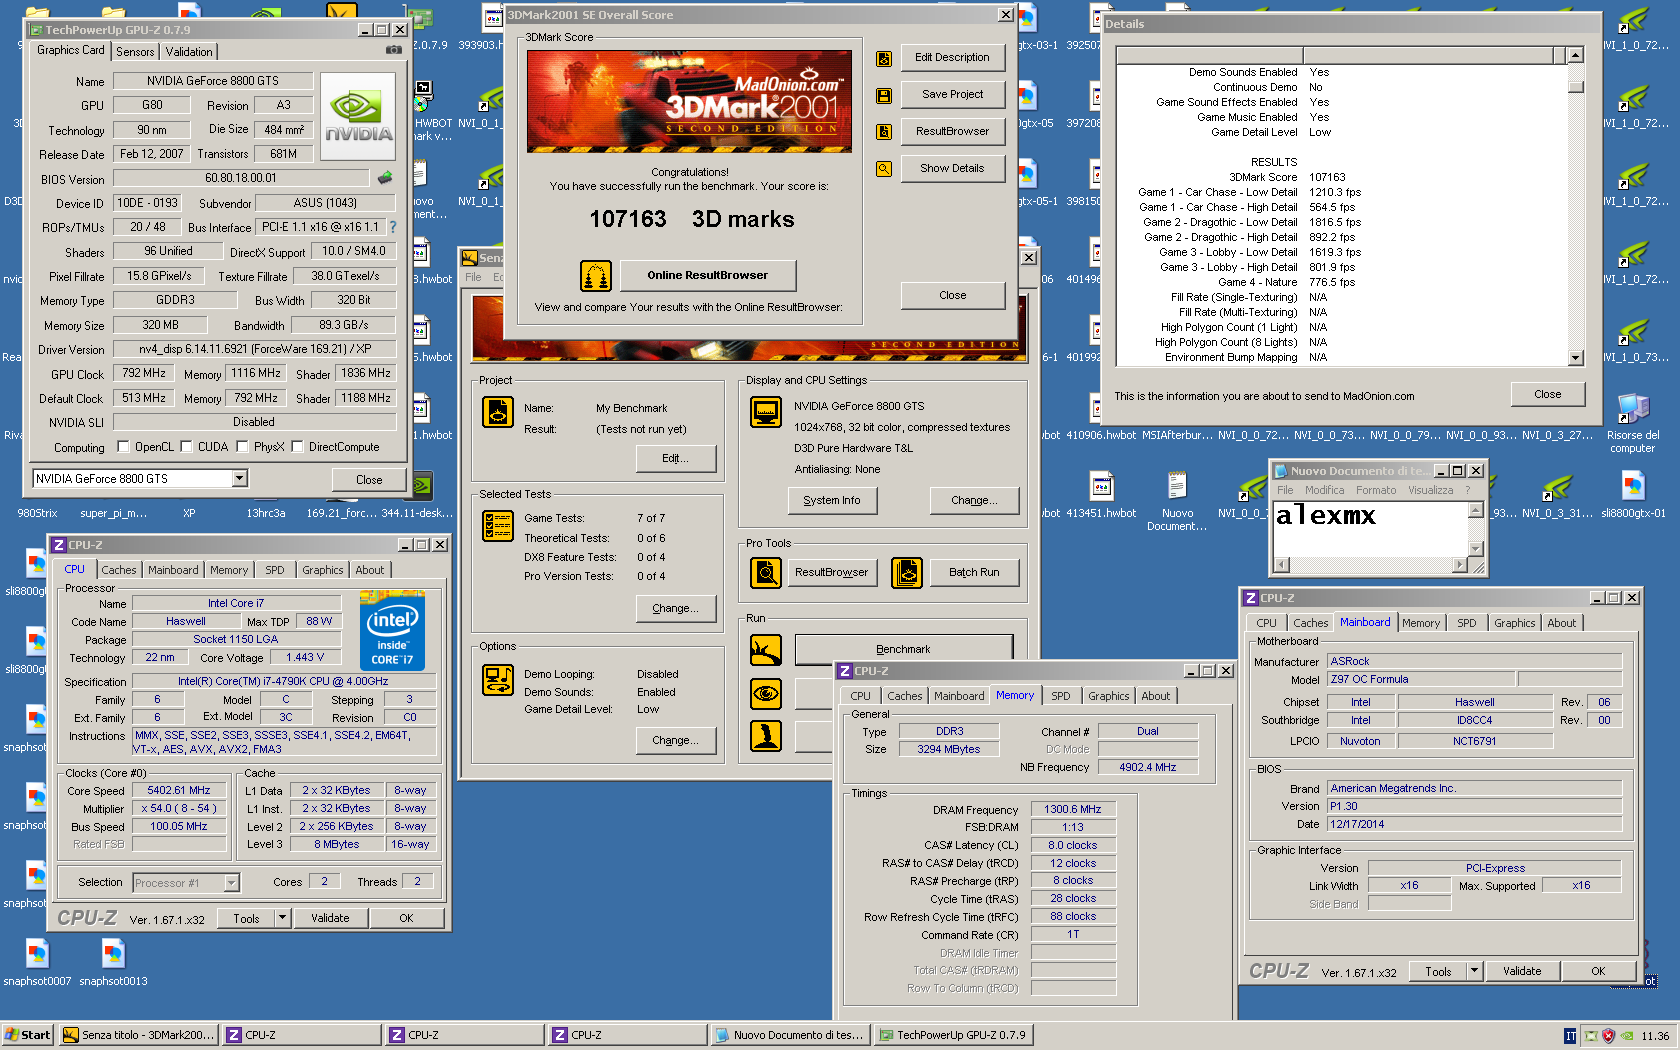
Task: Switch to the Validation tab in GPU-Z
Action: click(189, 52)
